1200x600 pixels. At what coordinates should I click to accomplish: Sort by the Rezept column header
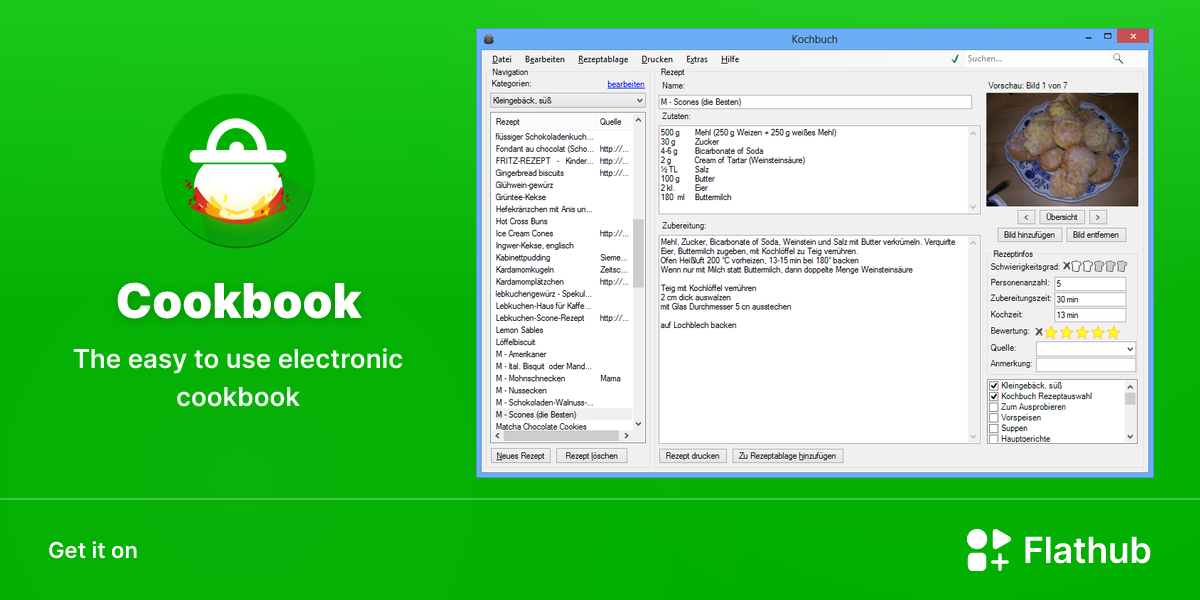[544, 121]
